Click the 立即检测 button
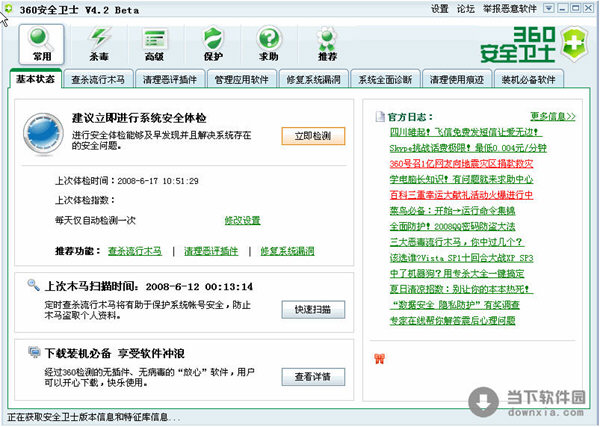Viewport: 600px width, 427px height. coord(313,136)
